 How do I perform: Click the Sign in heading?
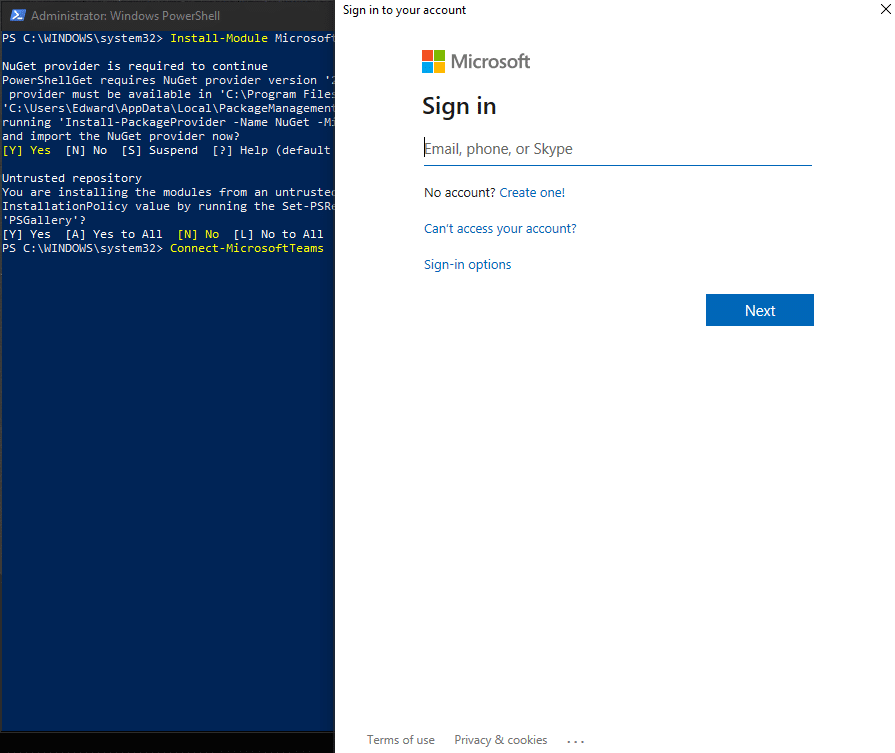click(459, 106)
